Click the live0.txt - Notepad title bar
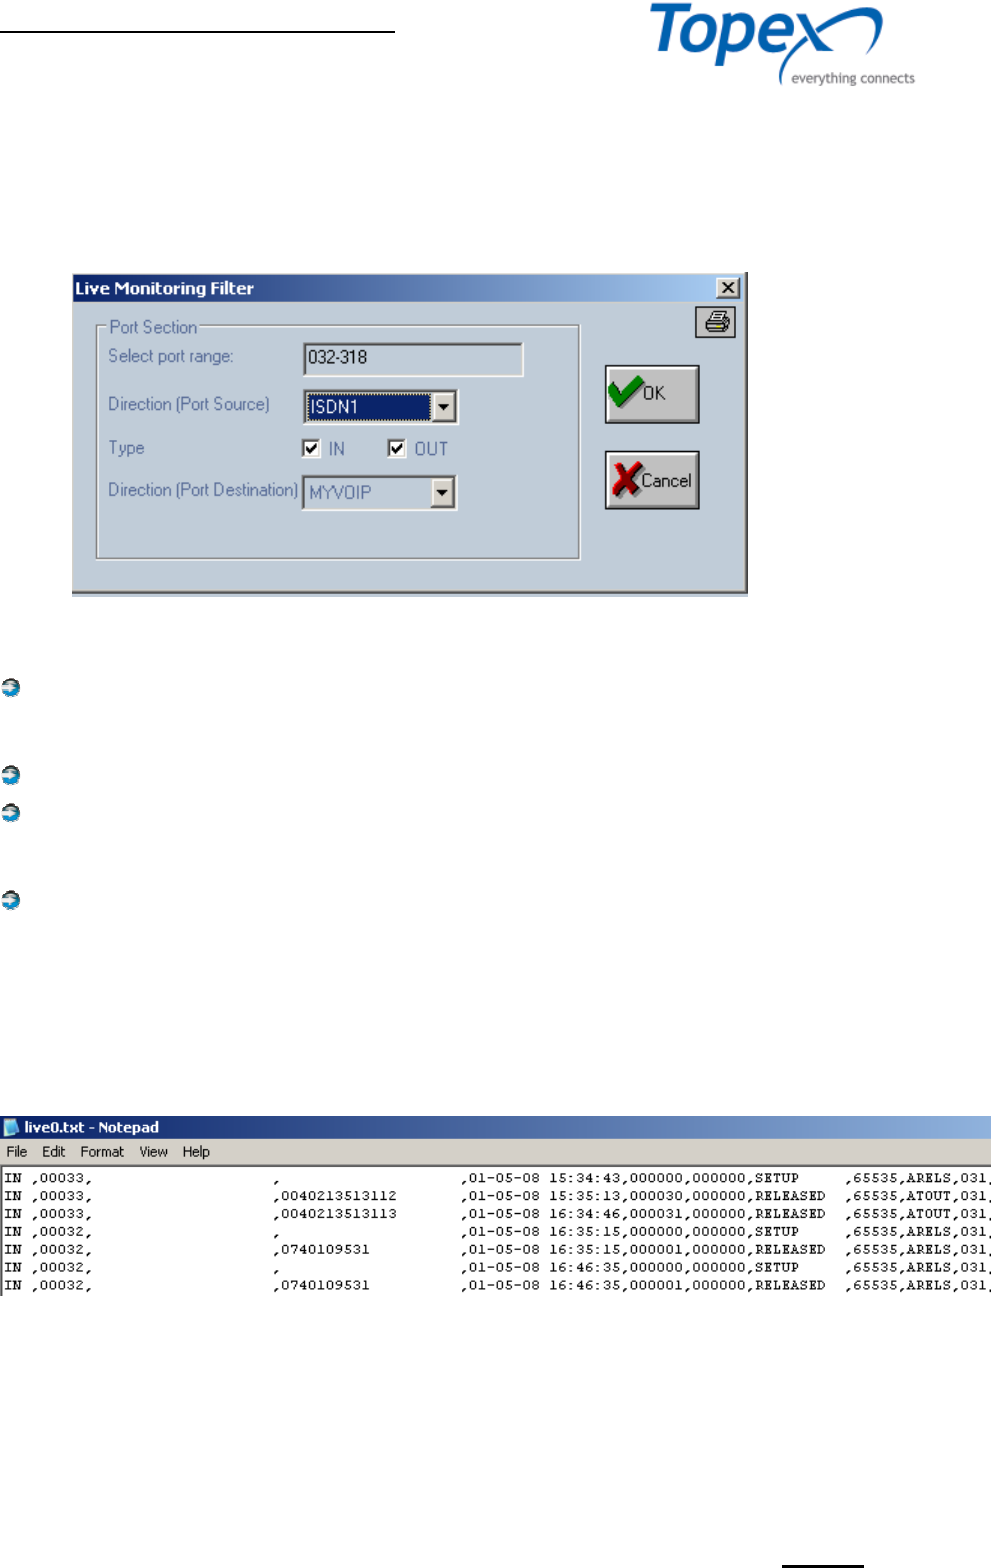 coord(495,1127)
